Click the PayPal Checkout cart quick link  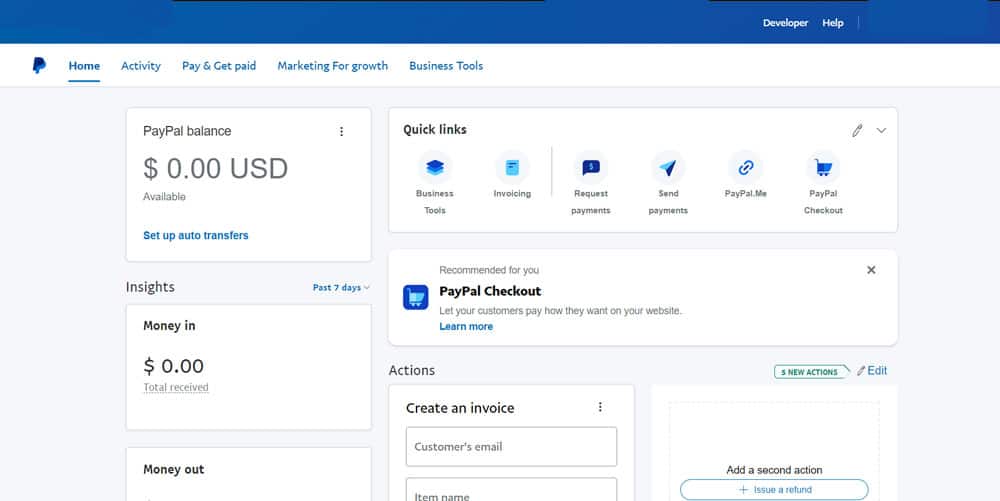pos(823,167)
